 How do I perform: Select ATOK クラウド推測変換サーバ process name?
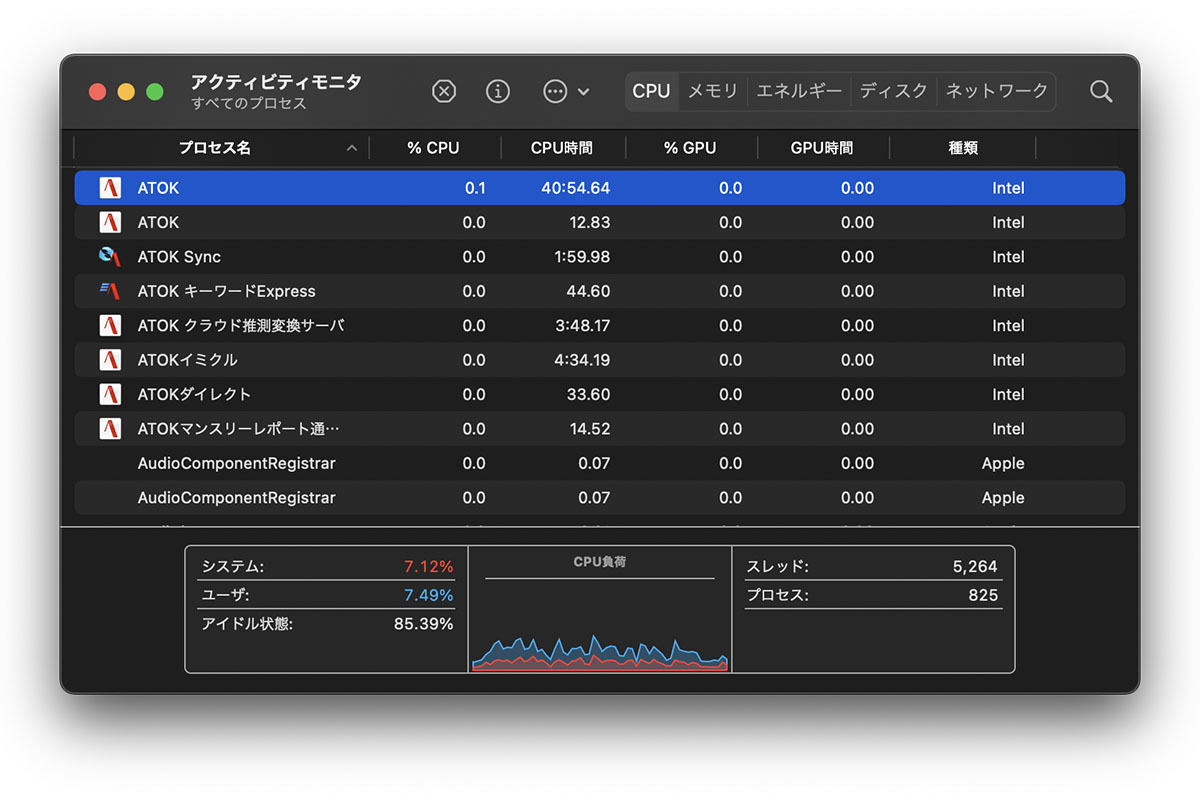pyautogui.click(x=241, y=325)
